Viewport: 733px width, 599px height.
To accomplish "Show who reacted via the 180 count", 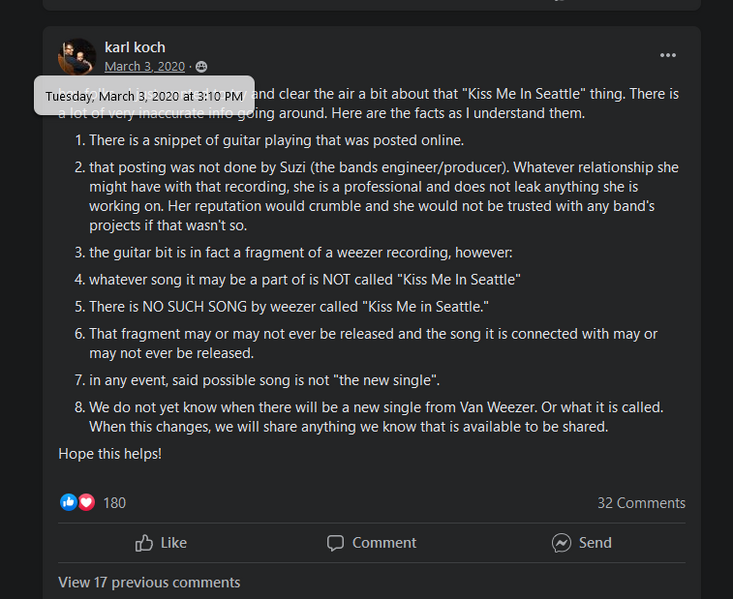I will (x=114, y=503).
